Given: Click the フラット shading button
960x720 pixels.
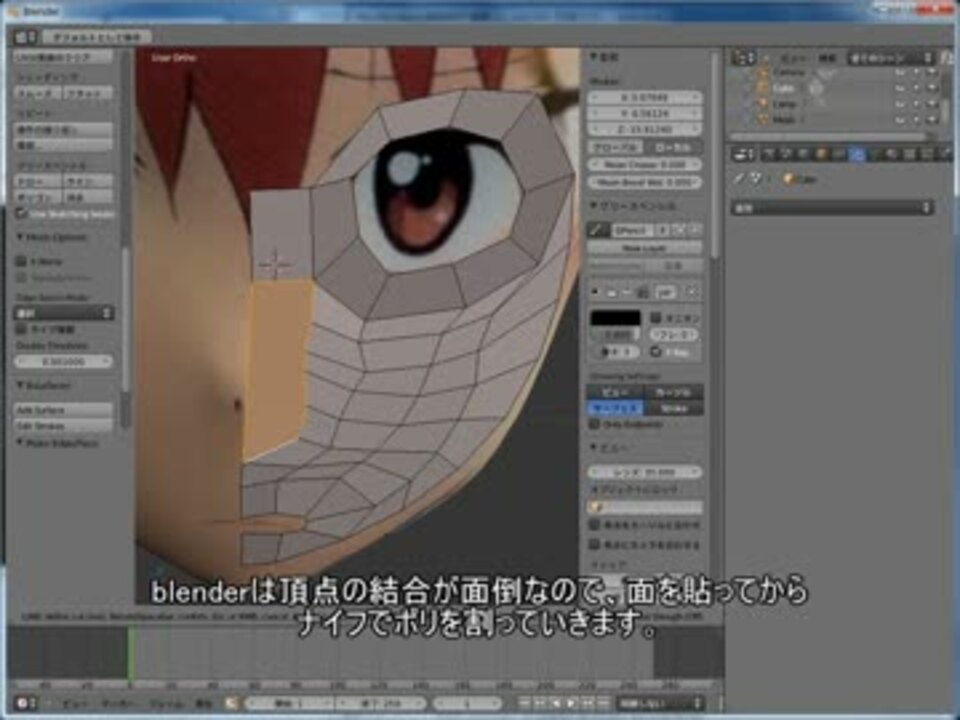Looking at the screenshot, I should [88, 93].
